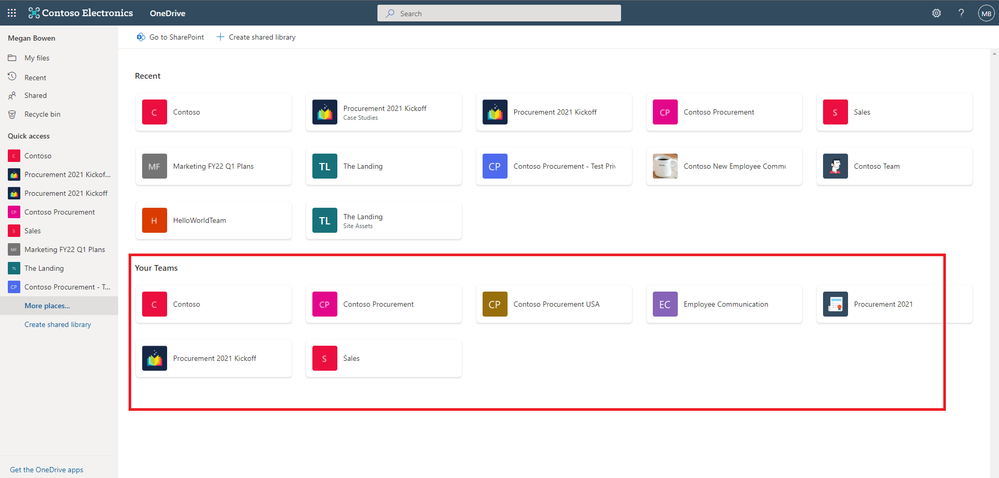Open Sales in Quick access
999x478 pixels.
click(x=59, y=231)
